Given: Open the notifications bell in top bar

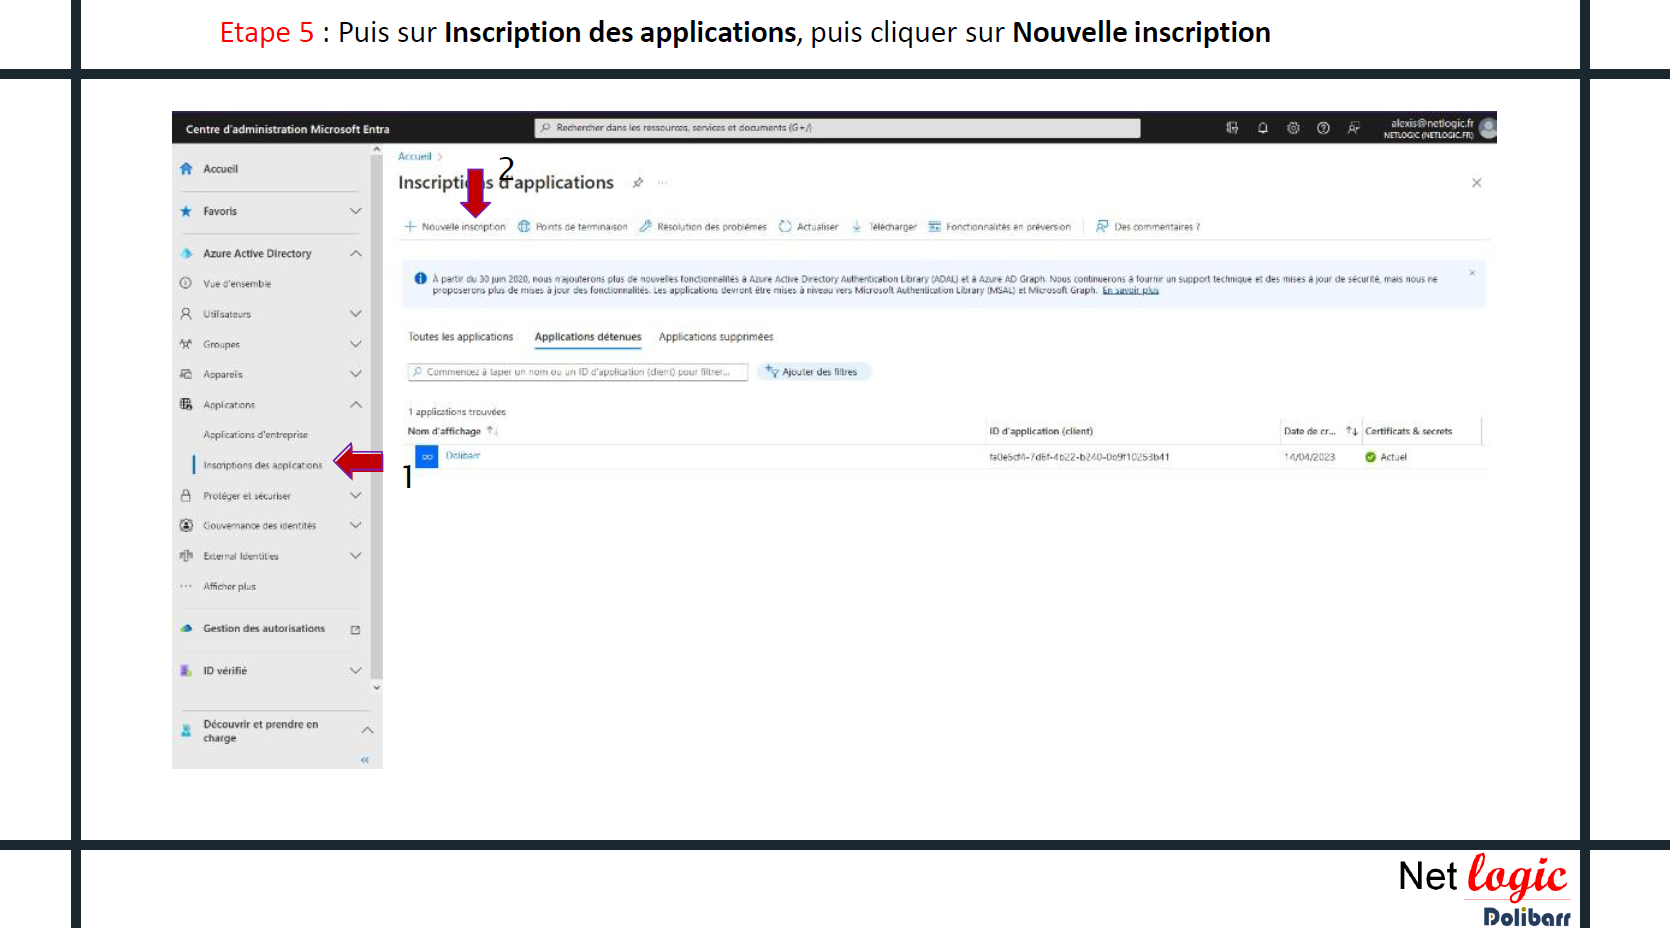Looking at the screenshot, I should pos(1263,128).
